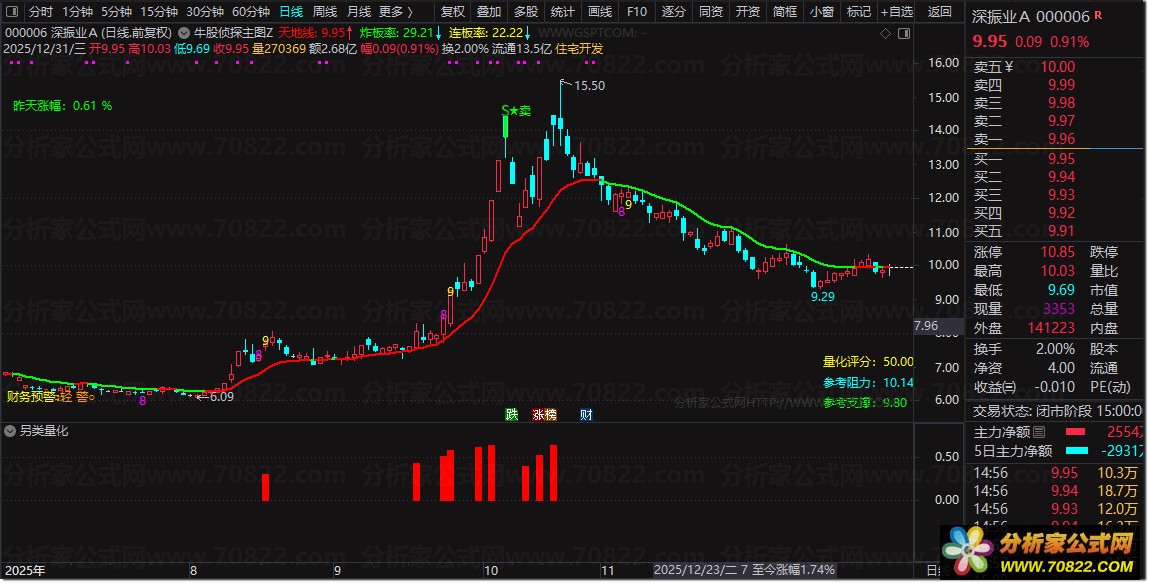Image resolution: width=1150 pixels, height=583 pixels.
Task: Click the 逐分 toolbar button
Action: [x=673, y=12]
